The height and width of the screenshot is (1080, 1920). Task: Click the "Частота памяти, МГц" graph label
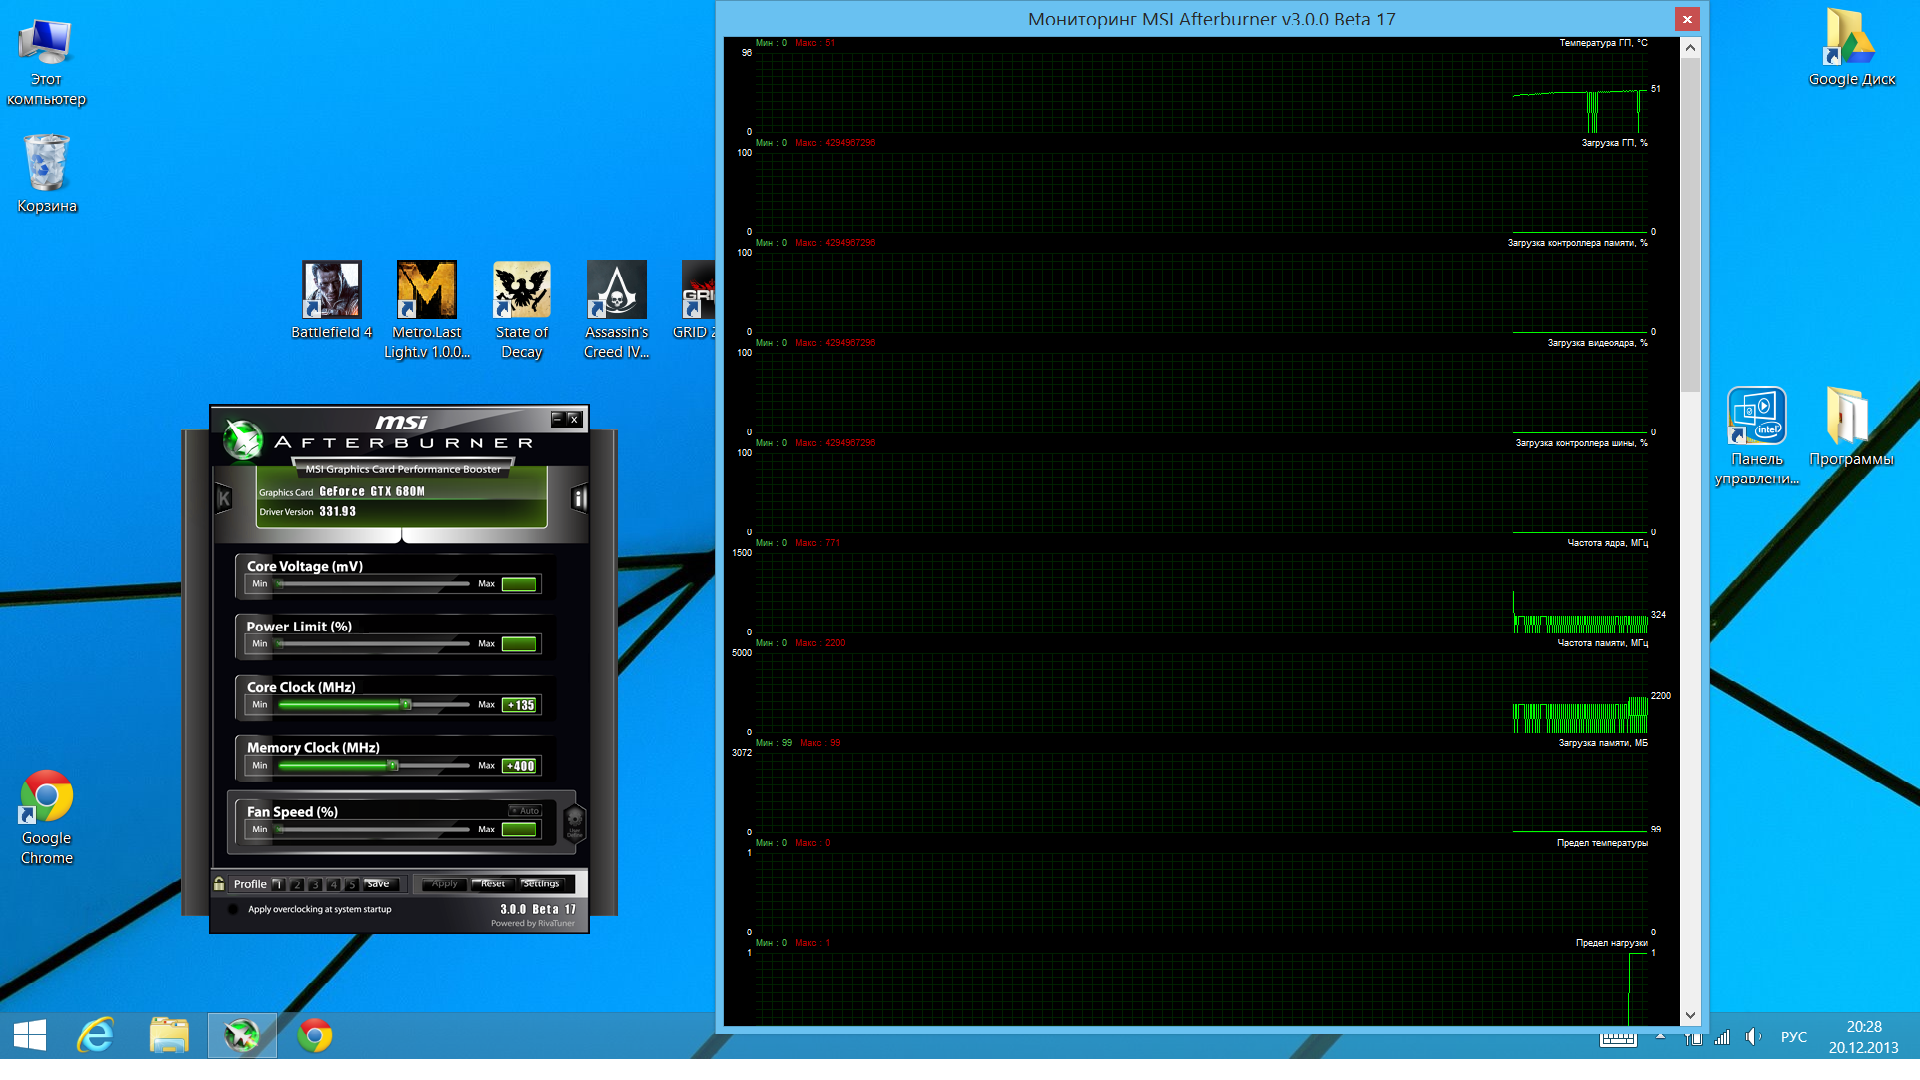point(1602,643)
